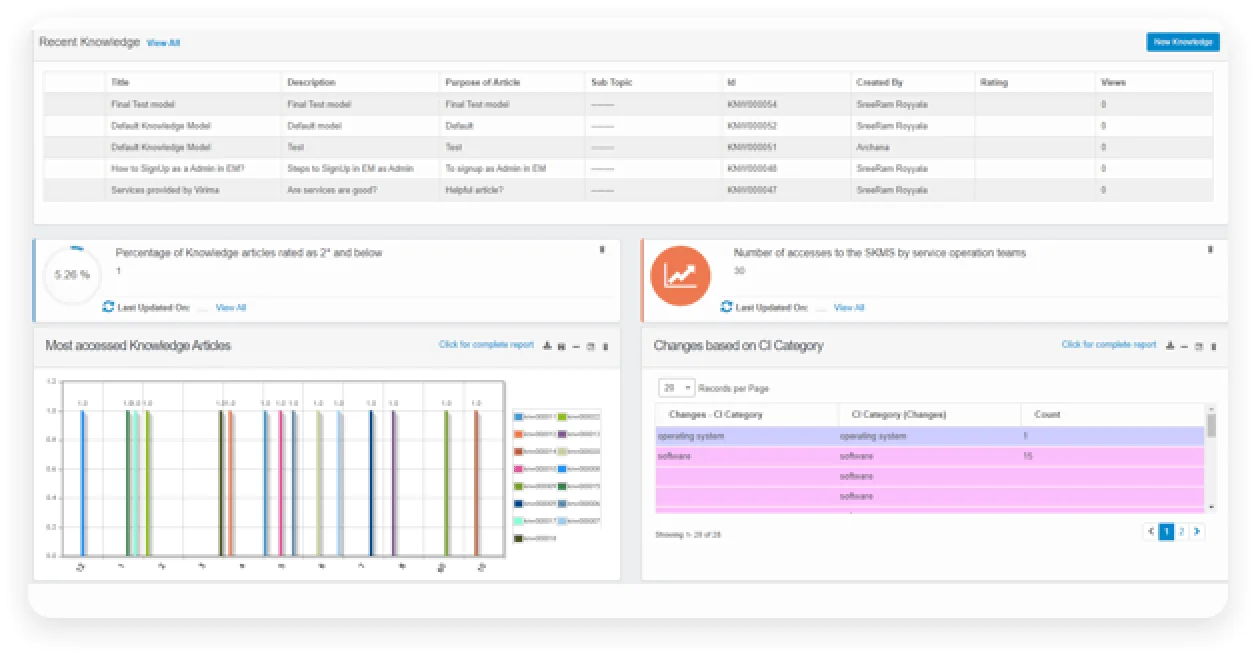Screen dimensions: 1256x656
Task: Click the CI Category table vertical scrollbar
Action: (x=1212, y=427)
